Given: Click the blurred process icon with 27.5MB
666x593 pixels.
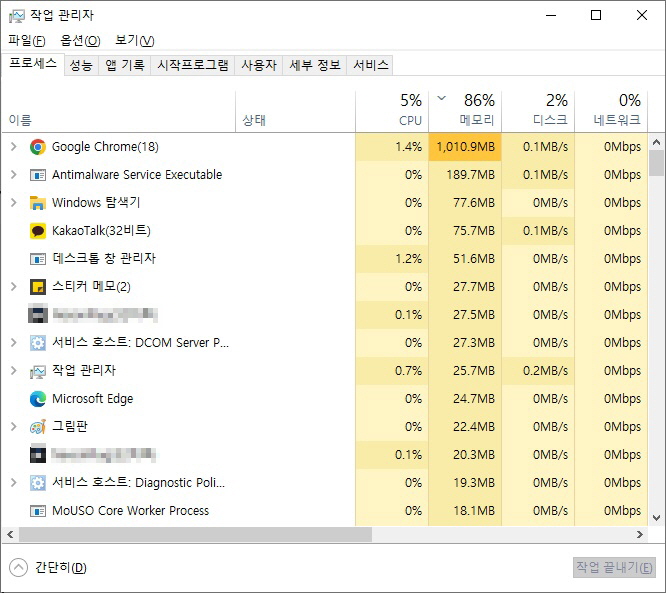Looking at the screenshot, I should [38, 315].
